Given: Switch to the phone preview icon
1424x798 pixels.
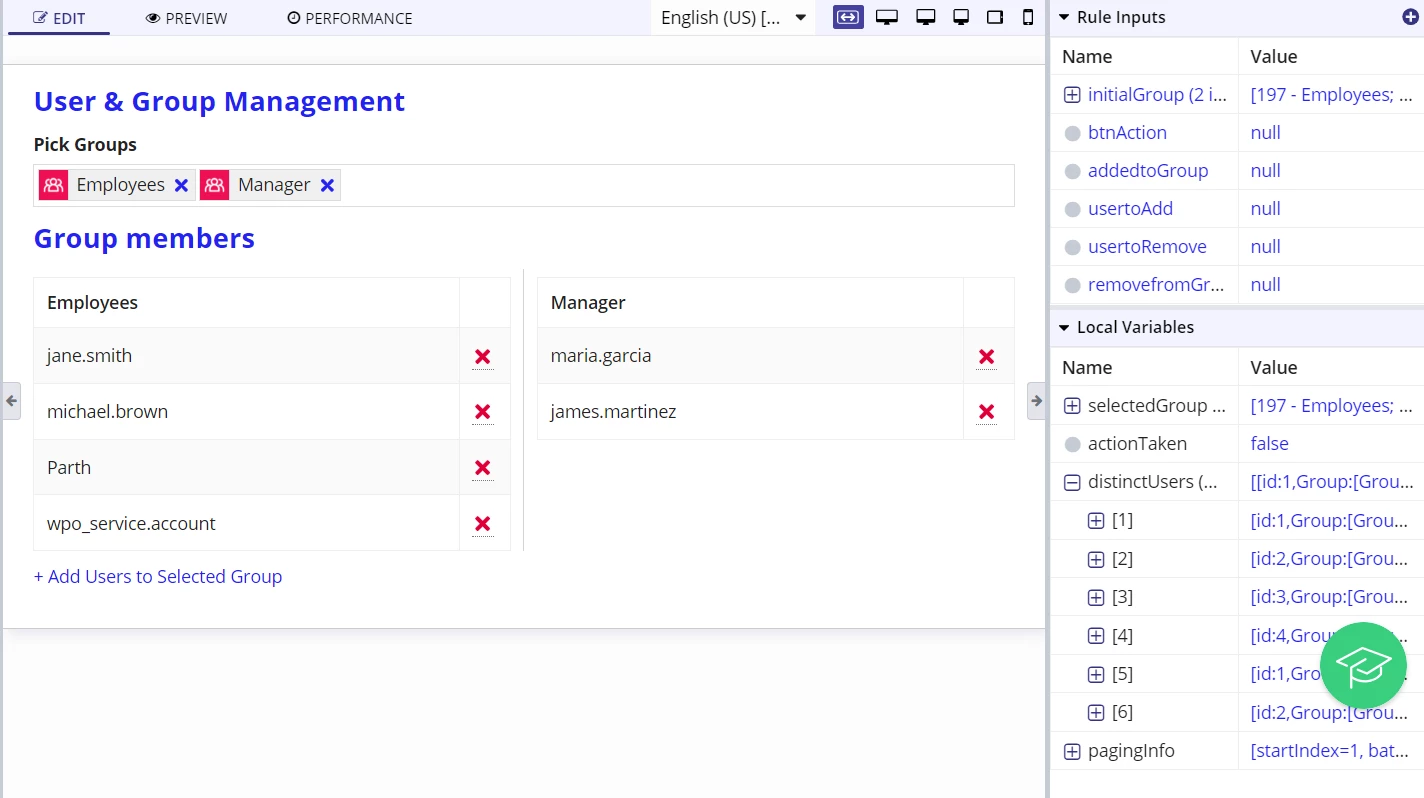Looking at the screenshot, I should [1028, 17].
